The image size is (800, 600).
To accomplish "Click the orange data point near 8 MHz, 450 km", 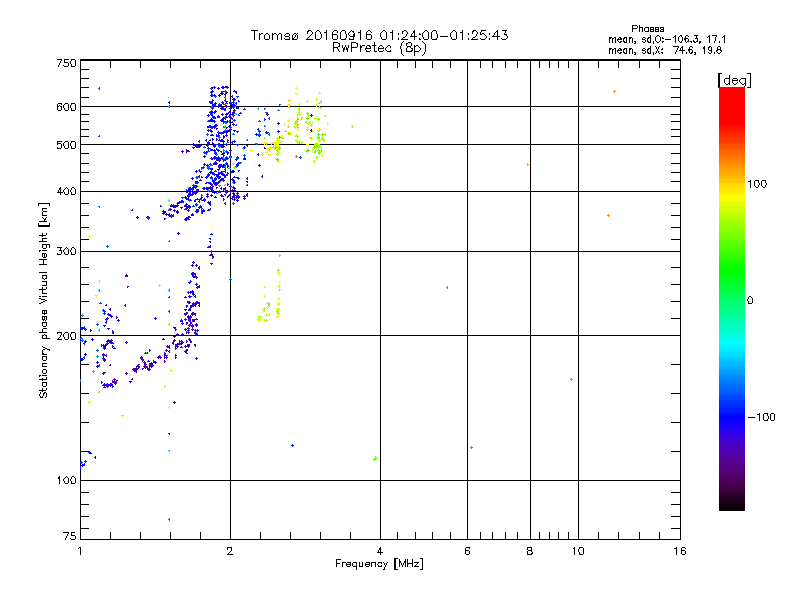I will [x=528, y=165].
